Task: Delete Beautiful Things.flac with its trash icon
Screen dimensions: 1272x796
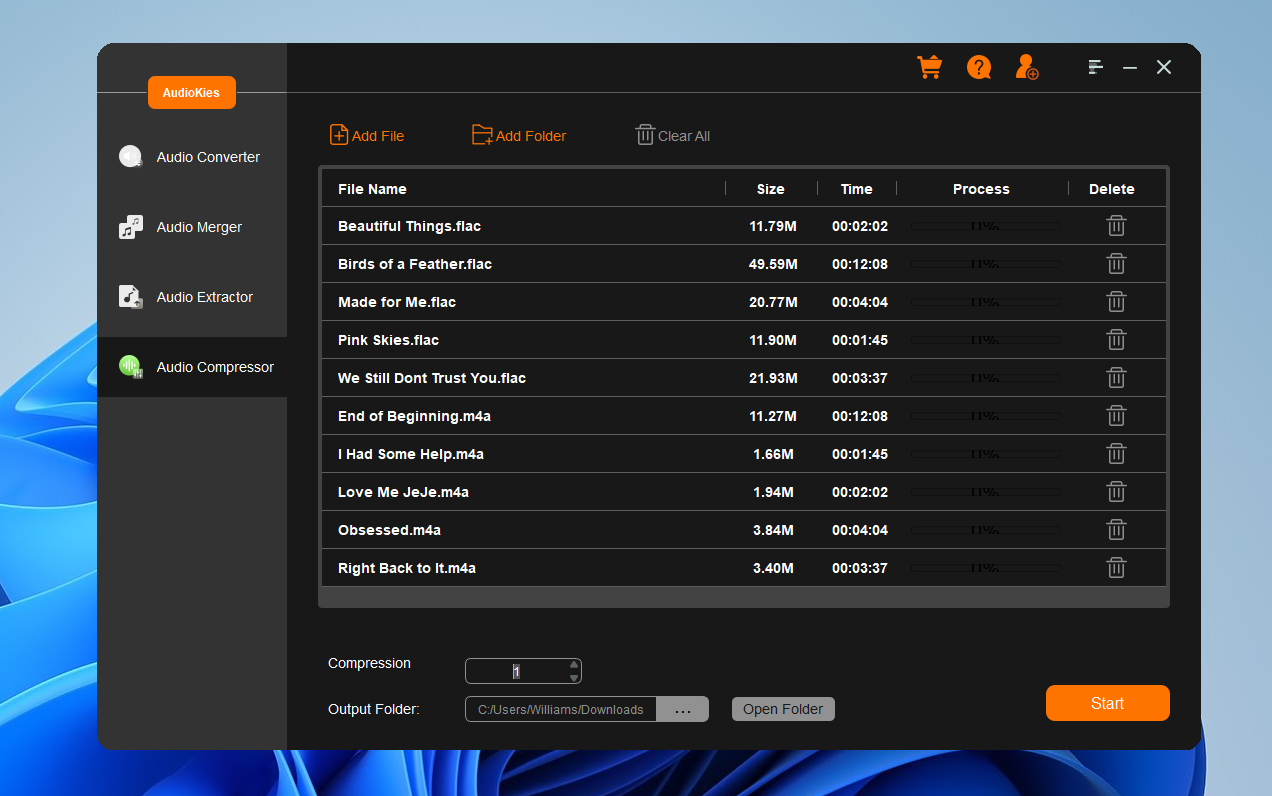Action: point(1116,226)
